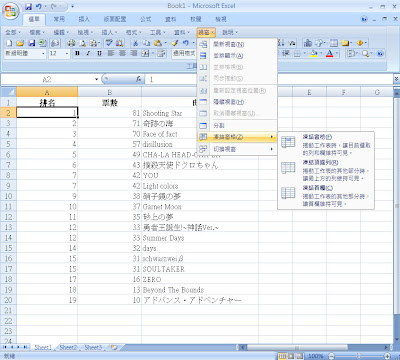Choose 並排顯示(A) menu entry
The image size is (400, 360).
tap(237, 56)
